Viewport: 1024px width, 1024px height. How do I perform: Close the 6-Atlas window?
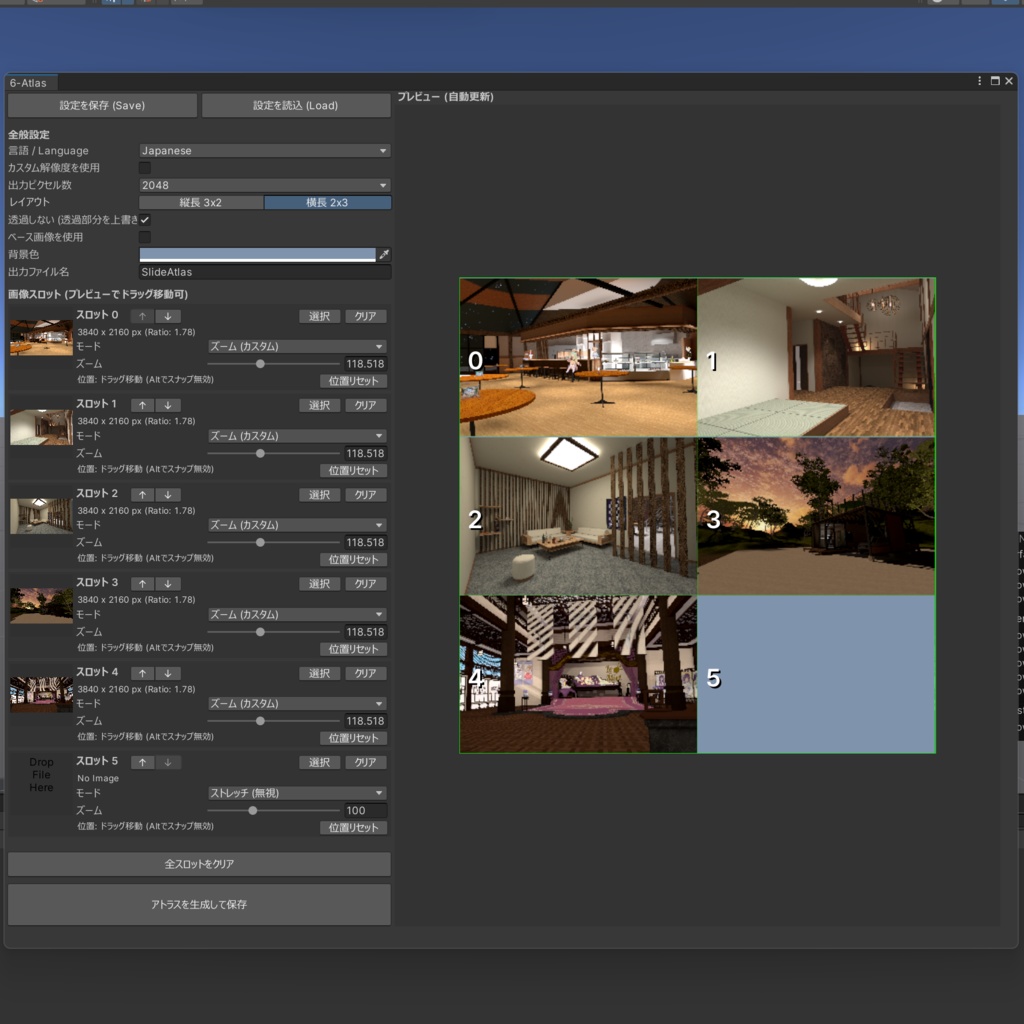click(1009, 81)
